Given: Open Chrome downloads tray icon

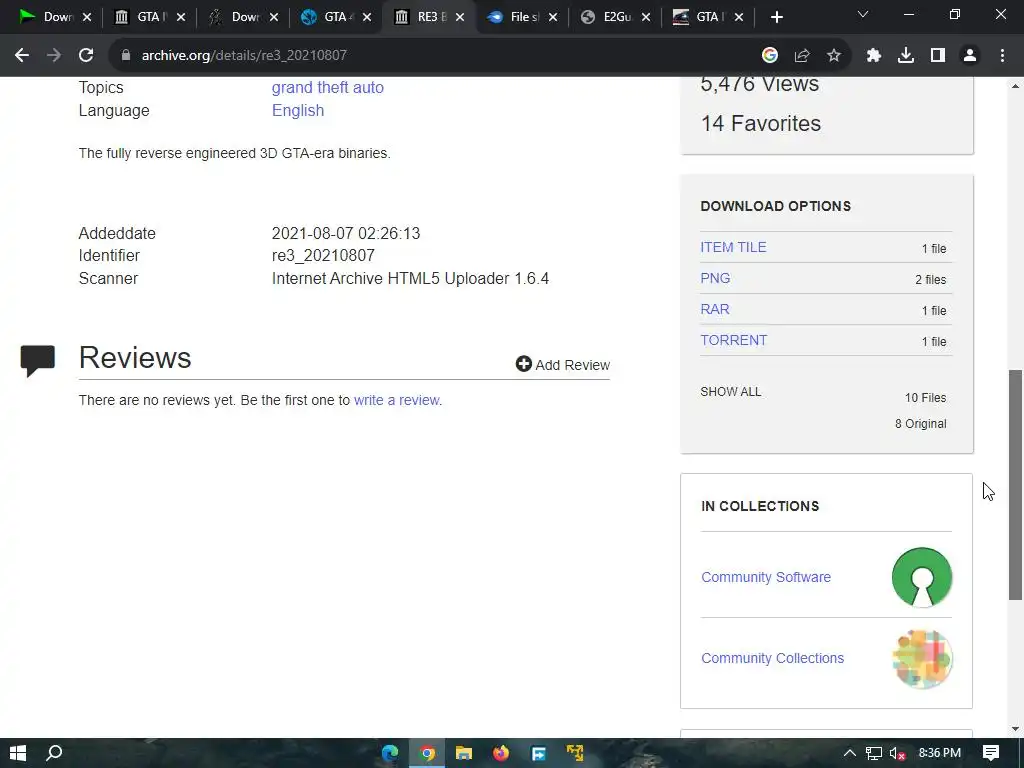Looking at the screenshot, I should point(906,56).
